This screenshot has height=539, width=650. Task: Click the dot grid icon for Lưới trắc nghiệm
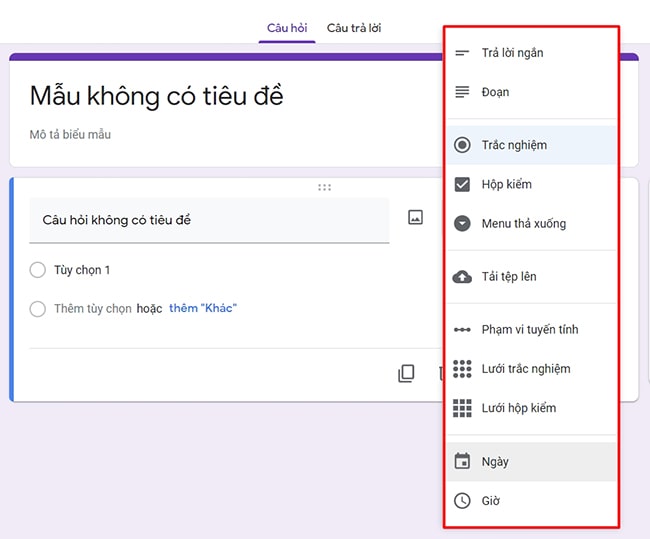pyautogui.click(x=462, y=369)
